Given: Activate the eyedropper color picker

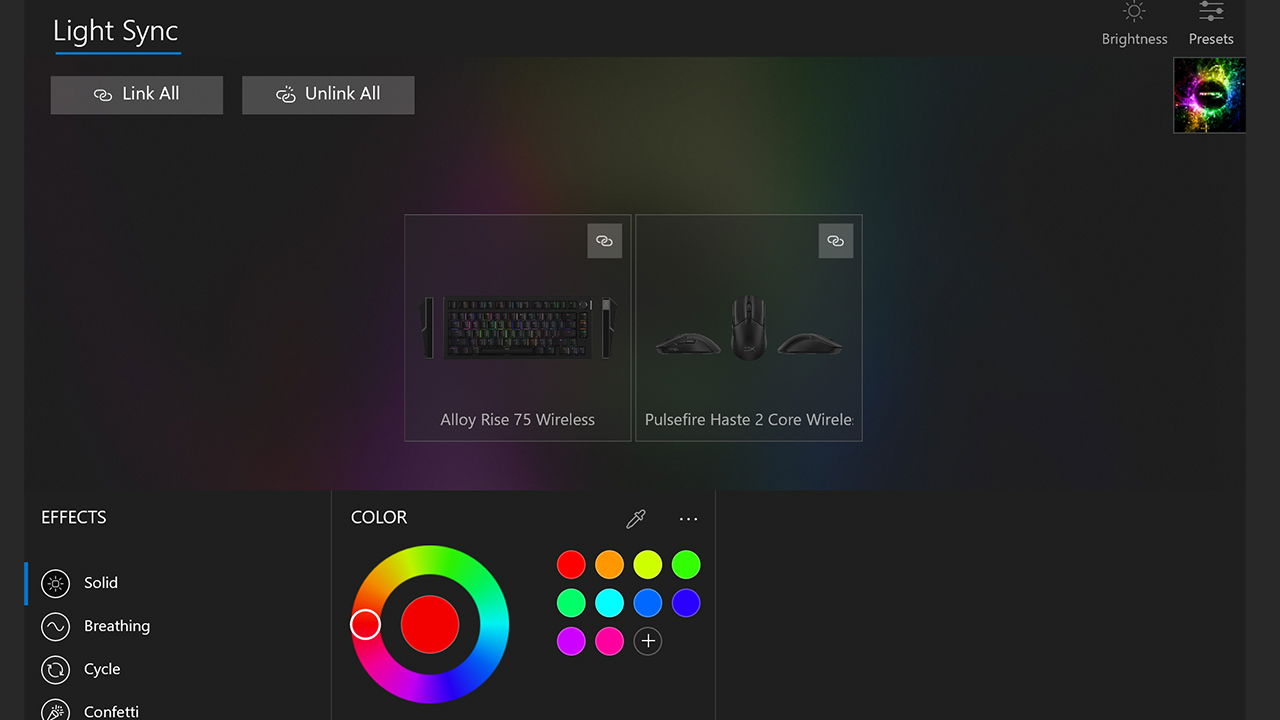Looking at the screenshot, I should point(635,518).
